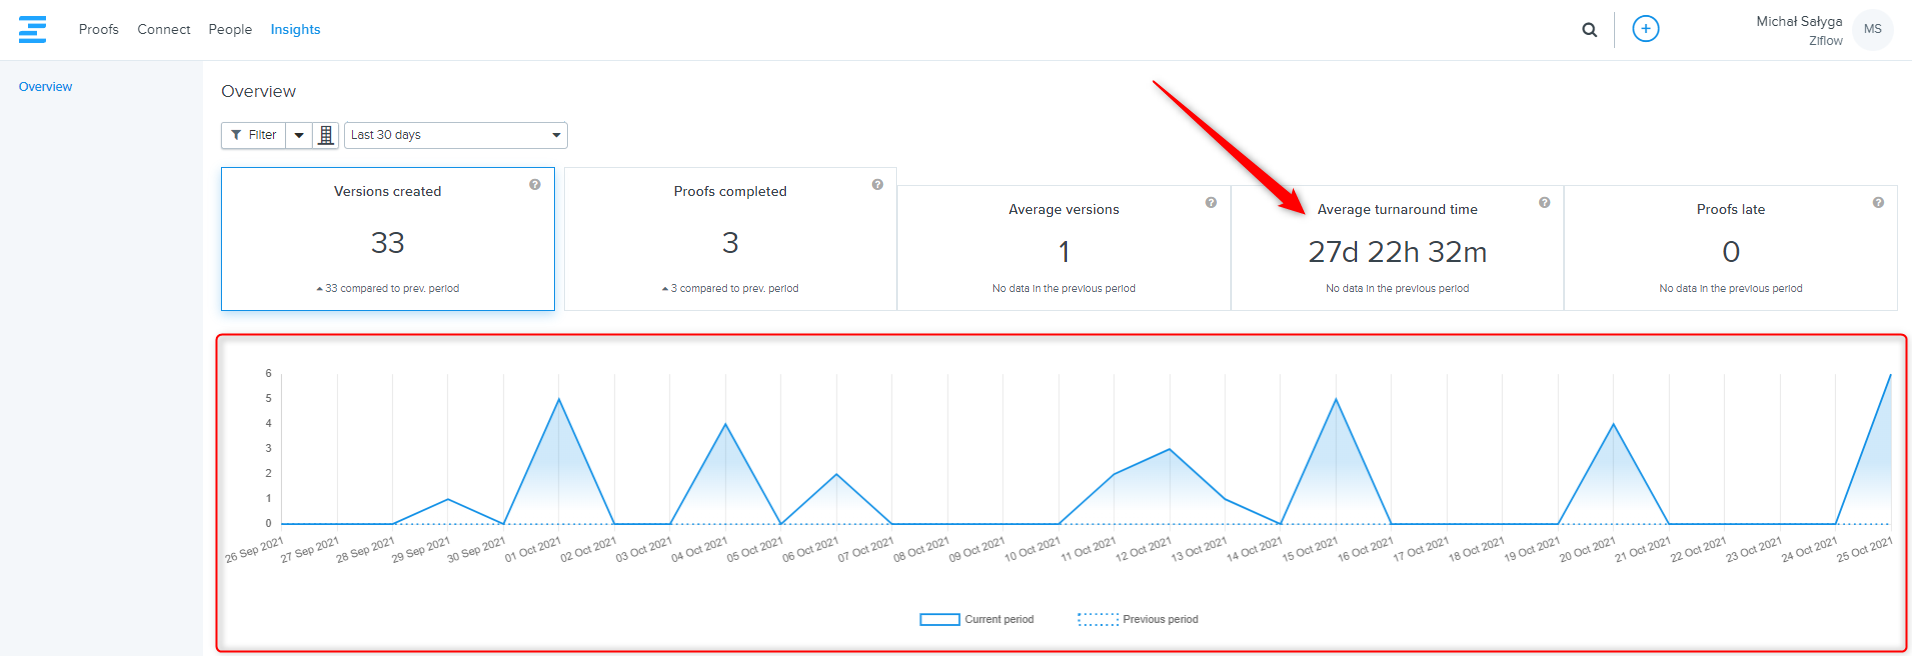Toggle Previous period series in chart legend
Screen dimensions: 1912x656
1138,620
